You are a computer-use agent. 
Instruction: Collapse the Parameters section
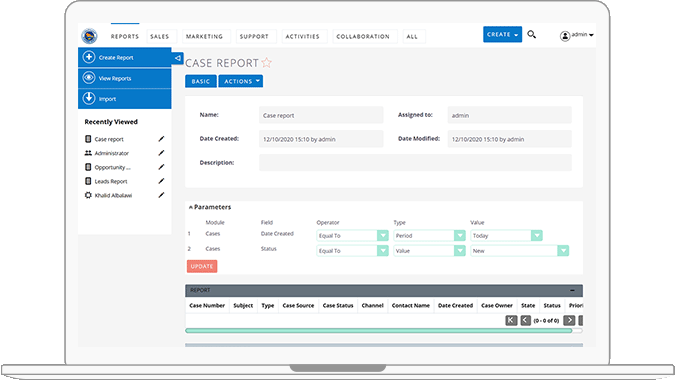(191, 207)
